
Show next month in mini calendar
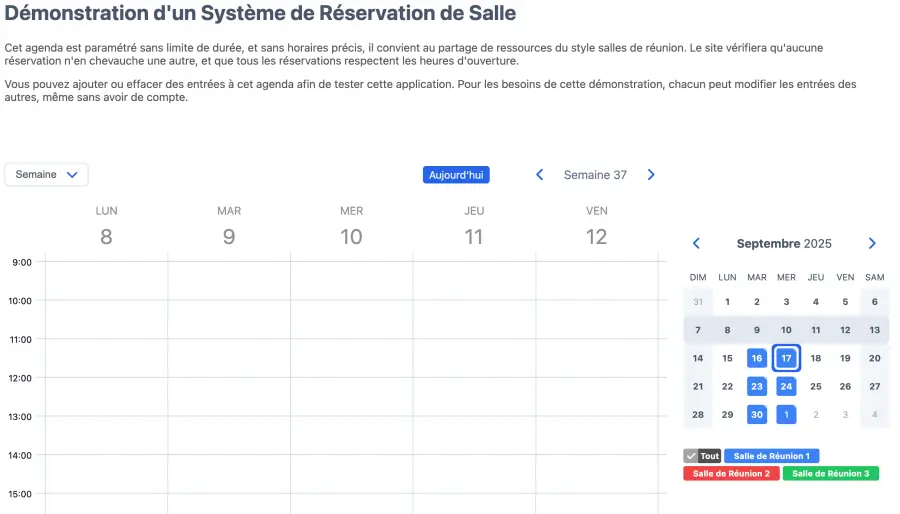[872, 244]
